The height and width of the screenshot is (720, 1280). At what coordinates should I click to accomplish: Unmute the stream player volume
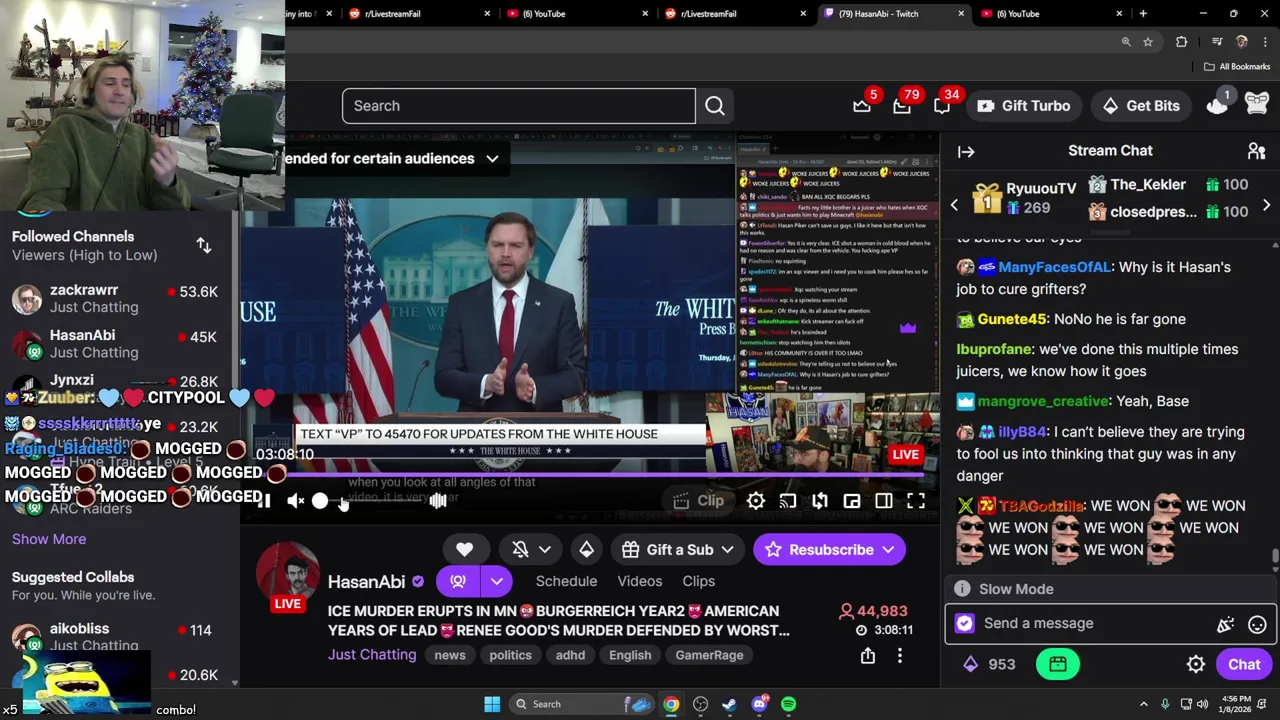[x=296, y=501]
